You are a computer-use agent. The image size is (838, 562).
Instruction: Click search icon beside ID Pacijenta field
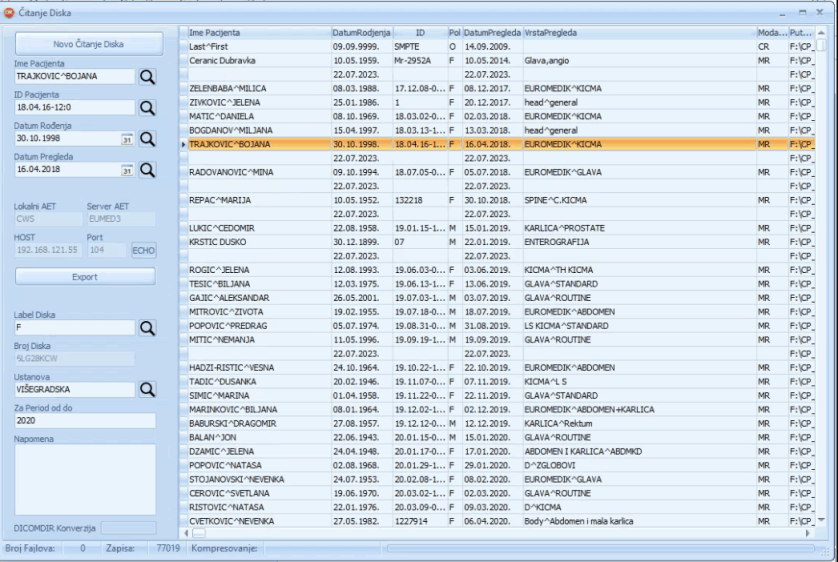[147, 107]
